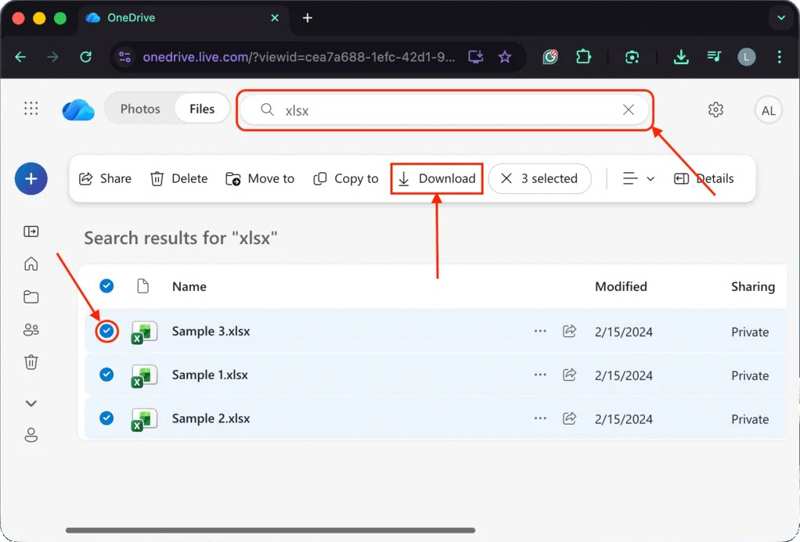Open Sample 3.xlsx file name
The width and height of the screenshot is (800, 542).
[x=211, y=331]
